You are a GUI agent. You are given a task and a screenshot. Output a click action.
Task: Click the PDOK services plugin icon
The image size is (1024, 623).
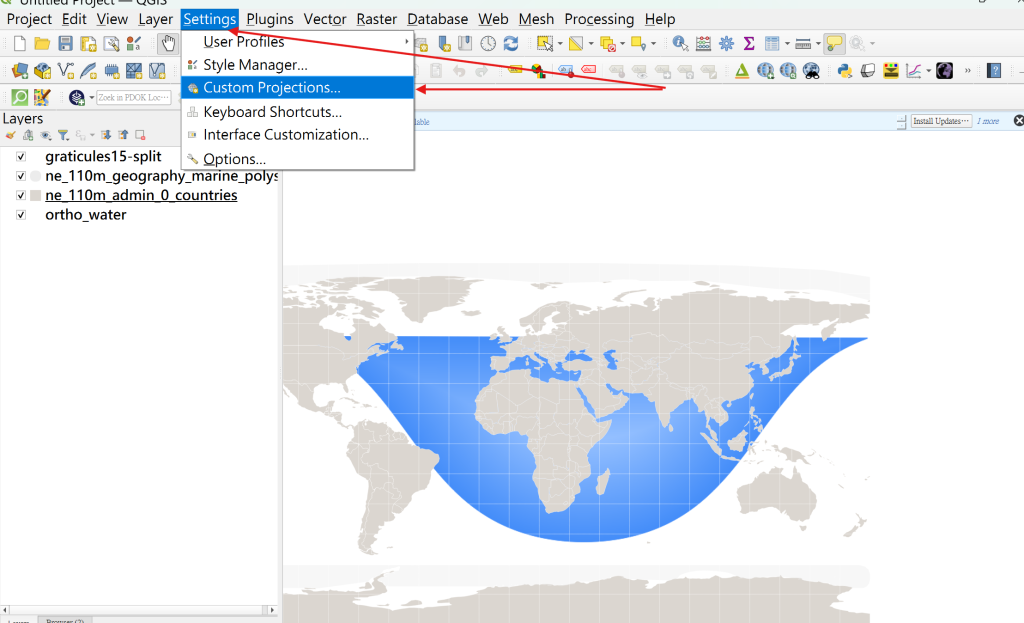coord(76,97)
